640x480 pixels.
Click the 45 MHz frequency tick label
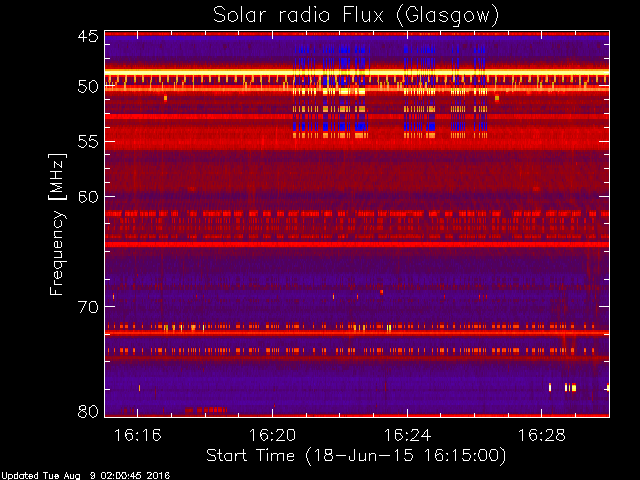click(88, 36)
